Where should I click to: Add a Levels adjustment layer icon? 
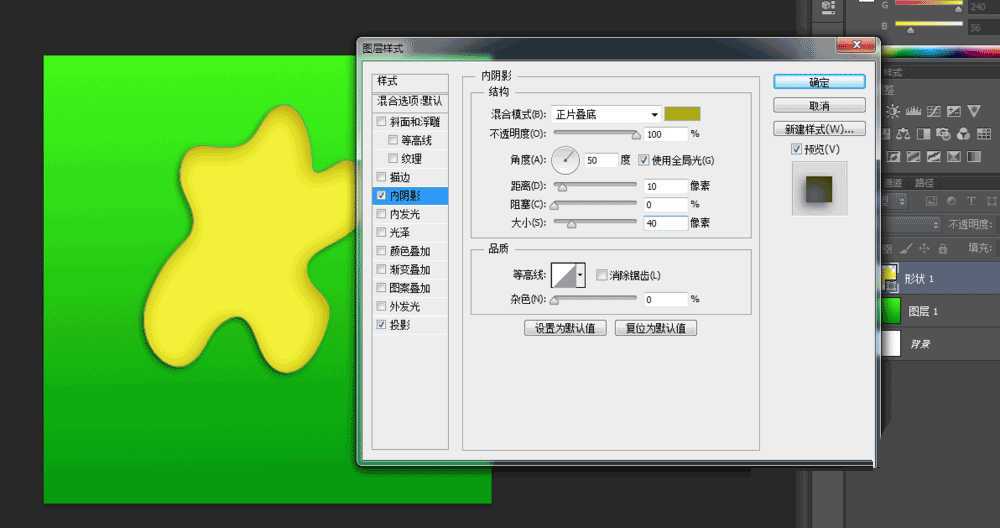click(x=913, y=111)
